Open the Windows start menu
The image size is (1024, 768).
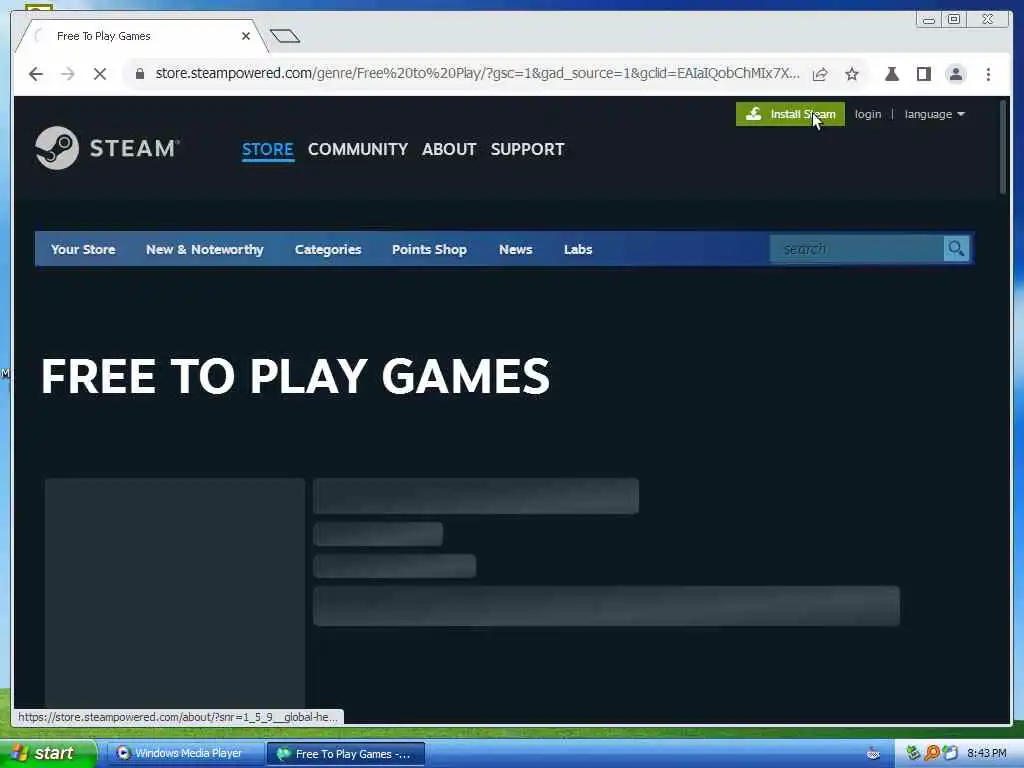click(x=47, y=753)
